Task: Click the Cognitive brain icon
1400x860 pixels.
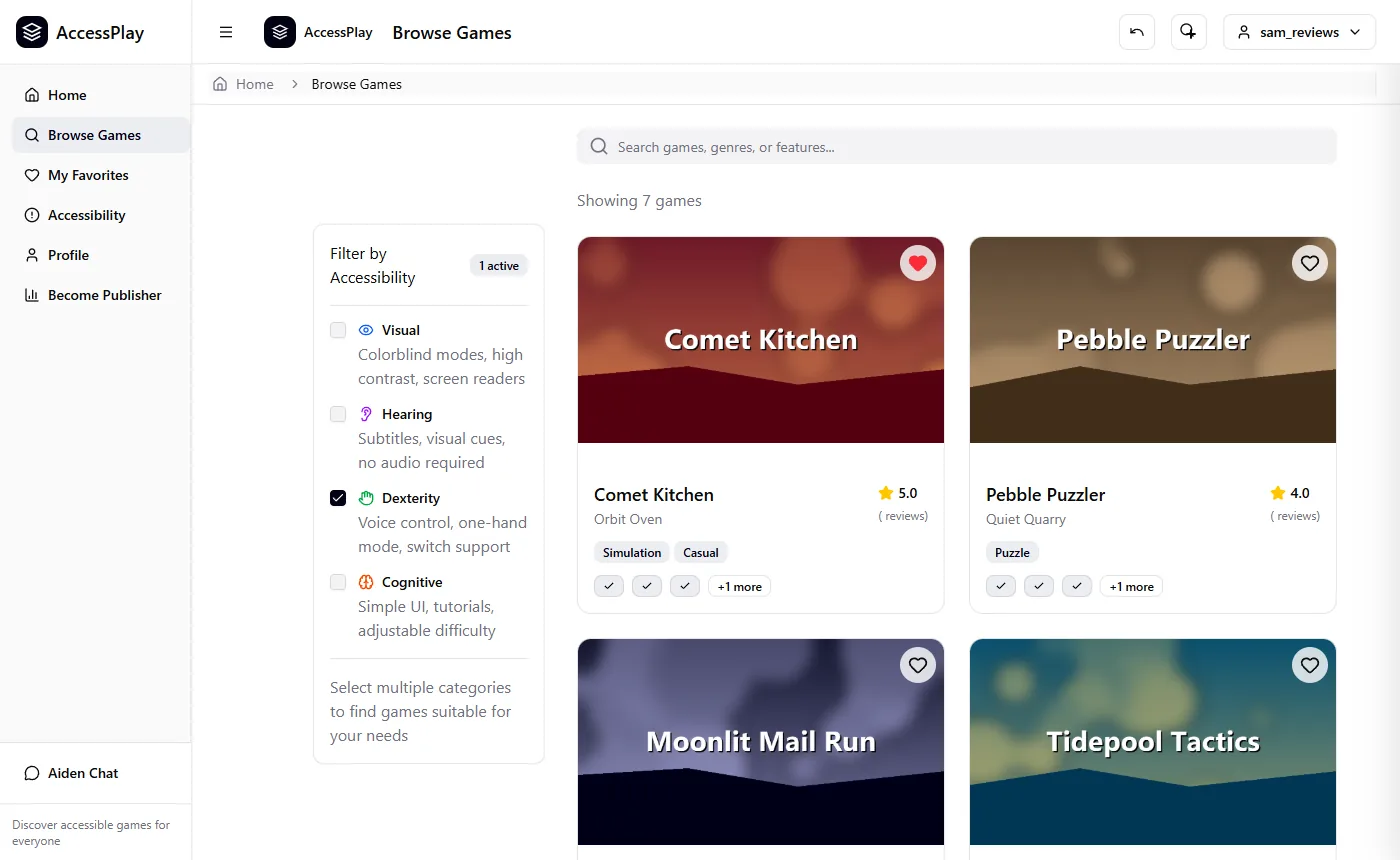Action: point(366,582)
